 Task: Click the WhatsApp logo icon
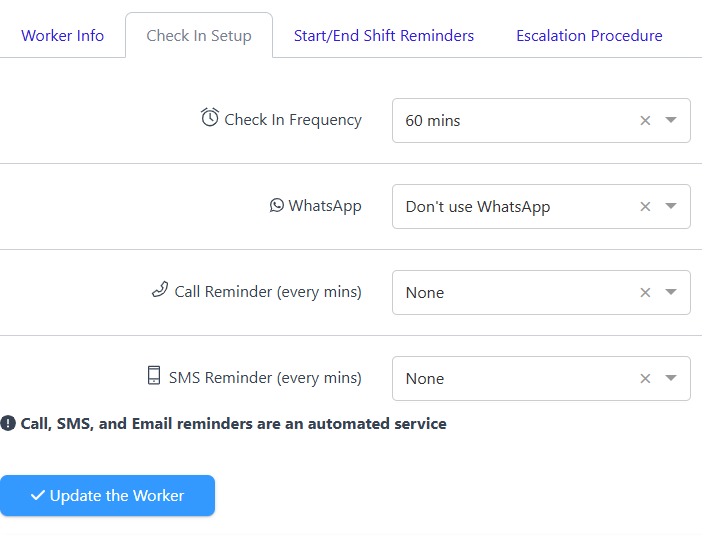(277, 205)
